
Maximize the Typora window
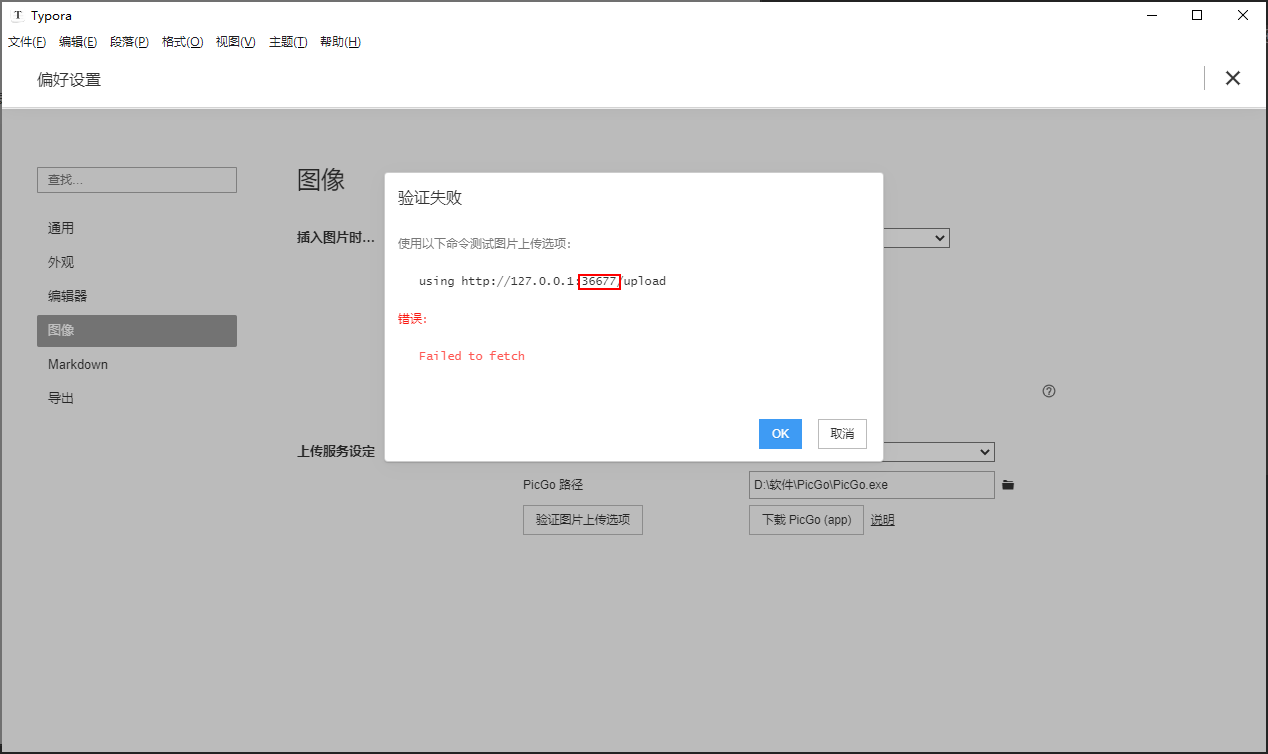pos(1197,16)
